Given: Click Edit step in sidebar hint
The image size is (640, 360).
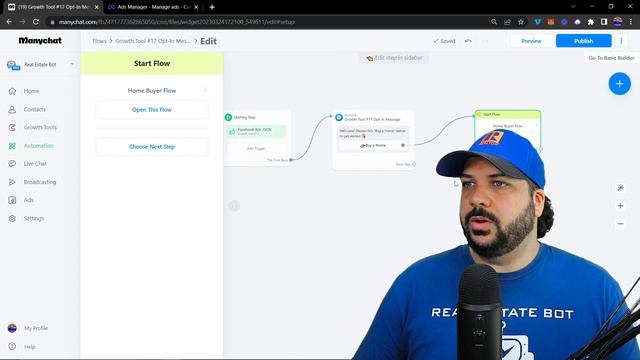Looking at the screenshot, I should pyautogui.click(x=394, y=58).
